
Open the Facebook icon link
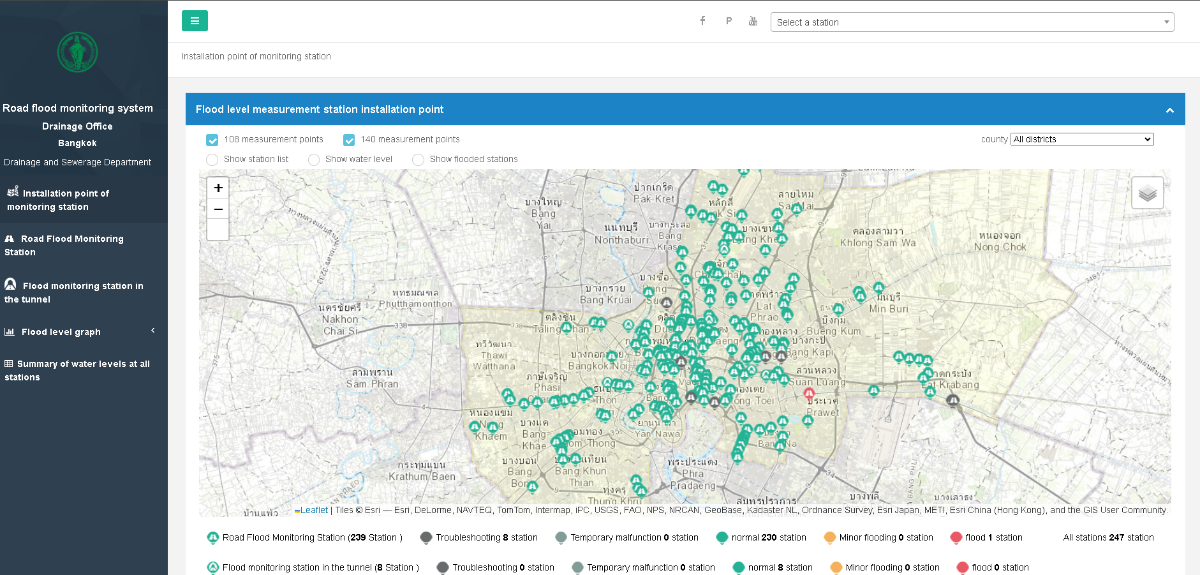pyautogui.click(x=703, y=21)
